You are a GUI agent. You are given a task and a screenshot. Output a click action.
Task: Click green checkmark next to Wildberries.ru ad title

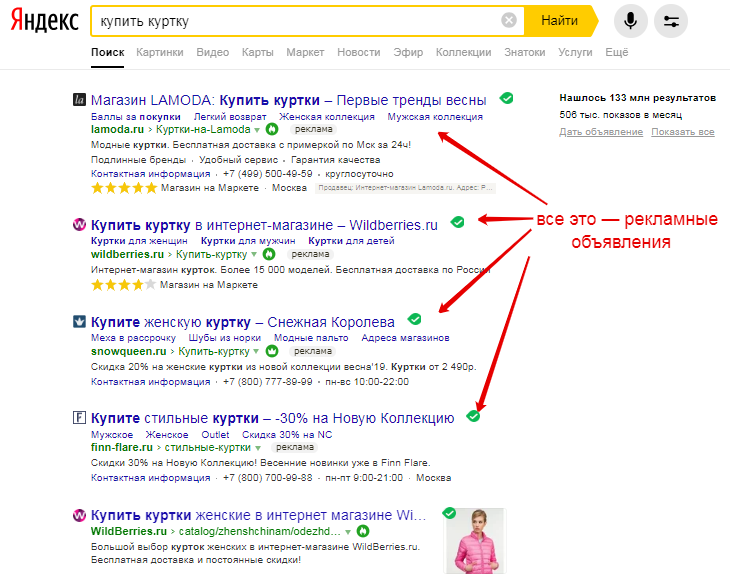point(457,222)
